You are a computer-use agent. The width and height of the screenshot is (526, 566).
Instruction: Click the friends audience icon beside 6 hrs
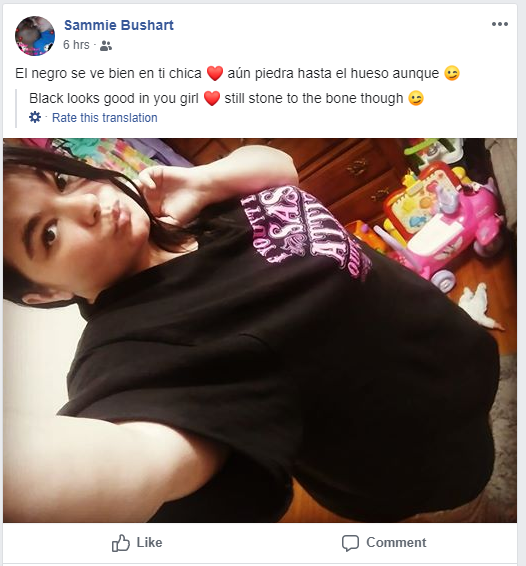pyautogui.click(x=106, y=45)
